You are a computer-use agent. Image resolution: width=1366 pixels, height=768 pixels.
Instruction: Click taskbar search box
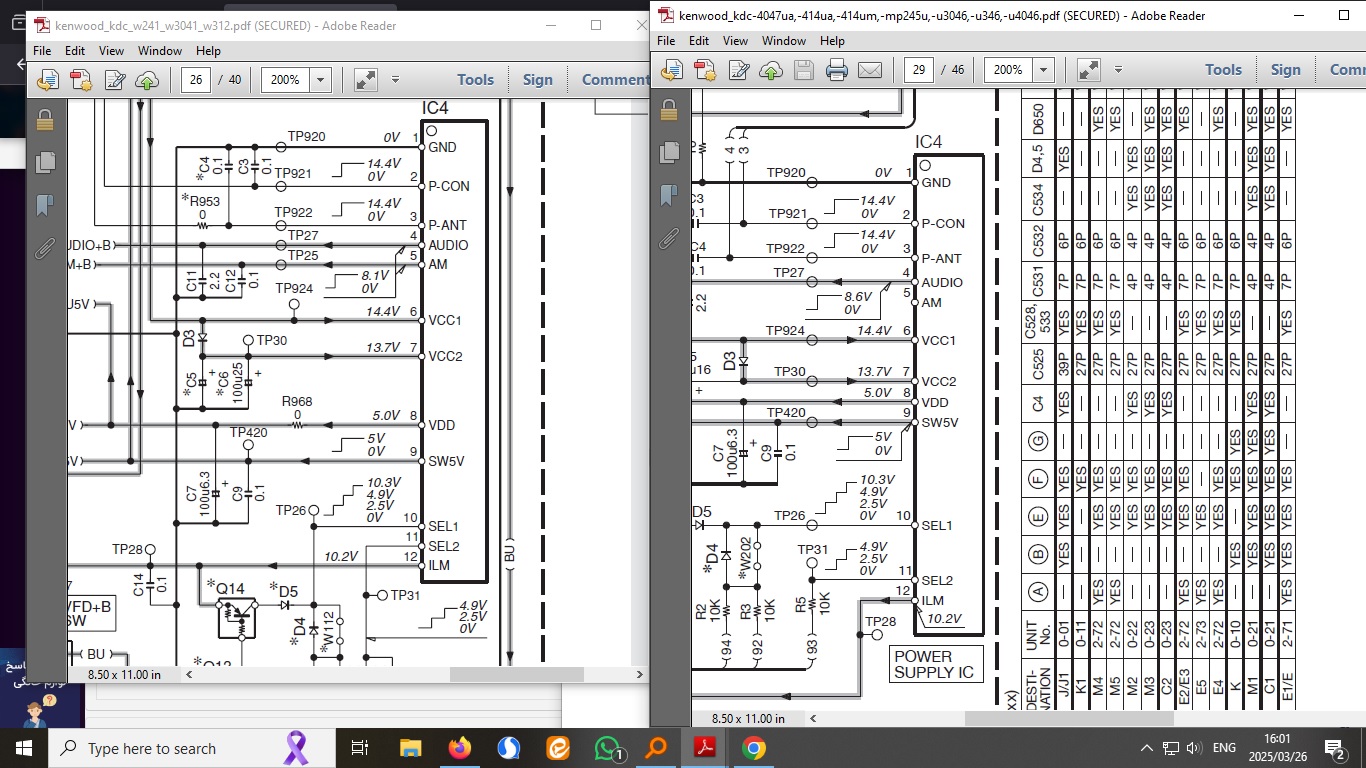[x=192, y=748]
